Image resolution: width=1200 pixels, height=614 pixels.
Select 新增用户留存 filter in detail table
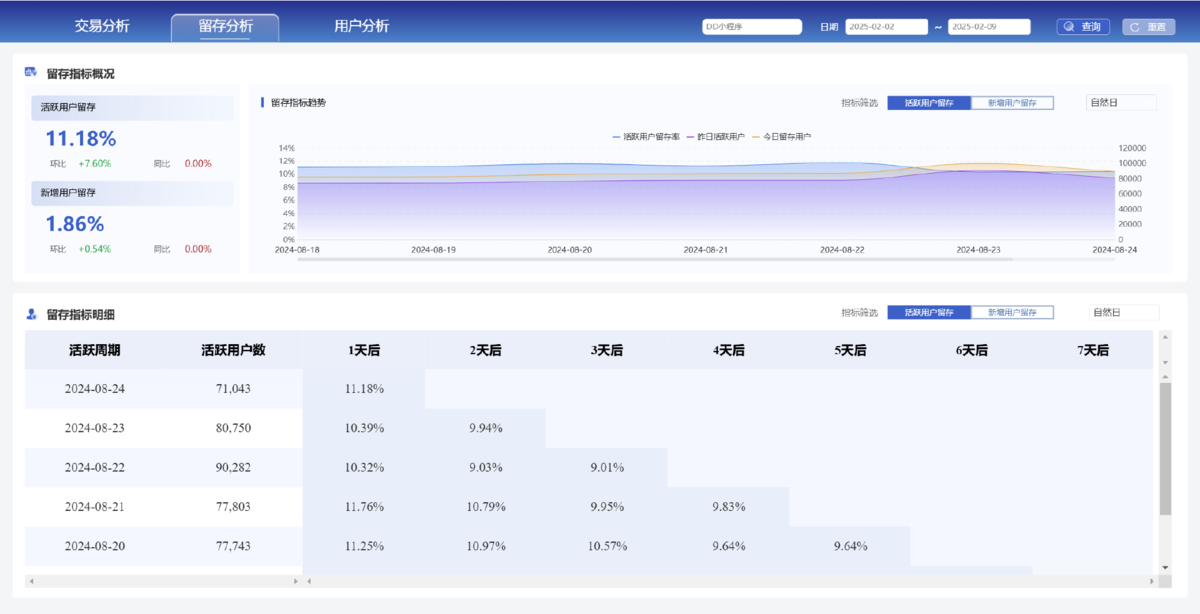[1012, 312]
